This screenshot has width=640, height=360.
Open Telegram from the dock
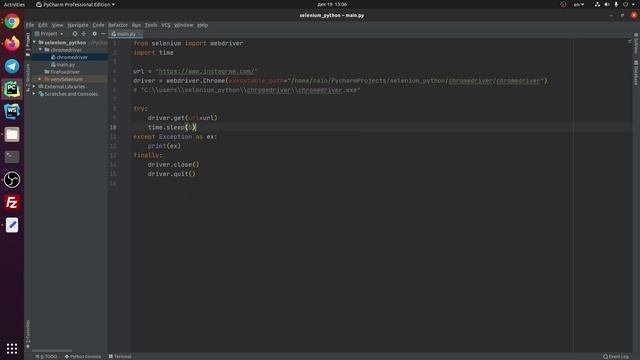(x=12, y=66)
